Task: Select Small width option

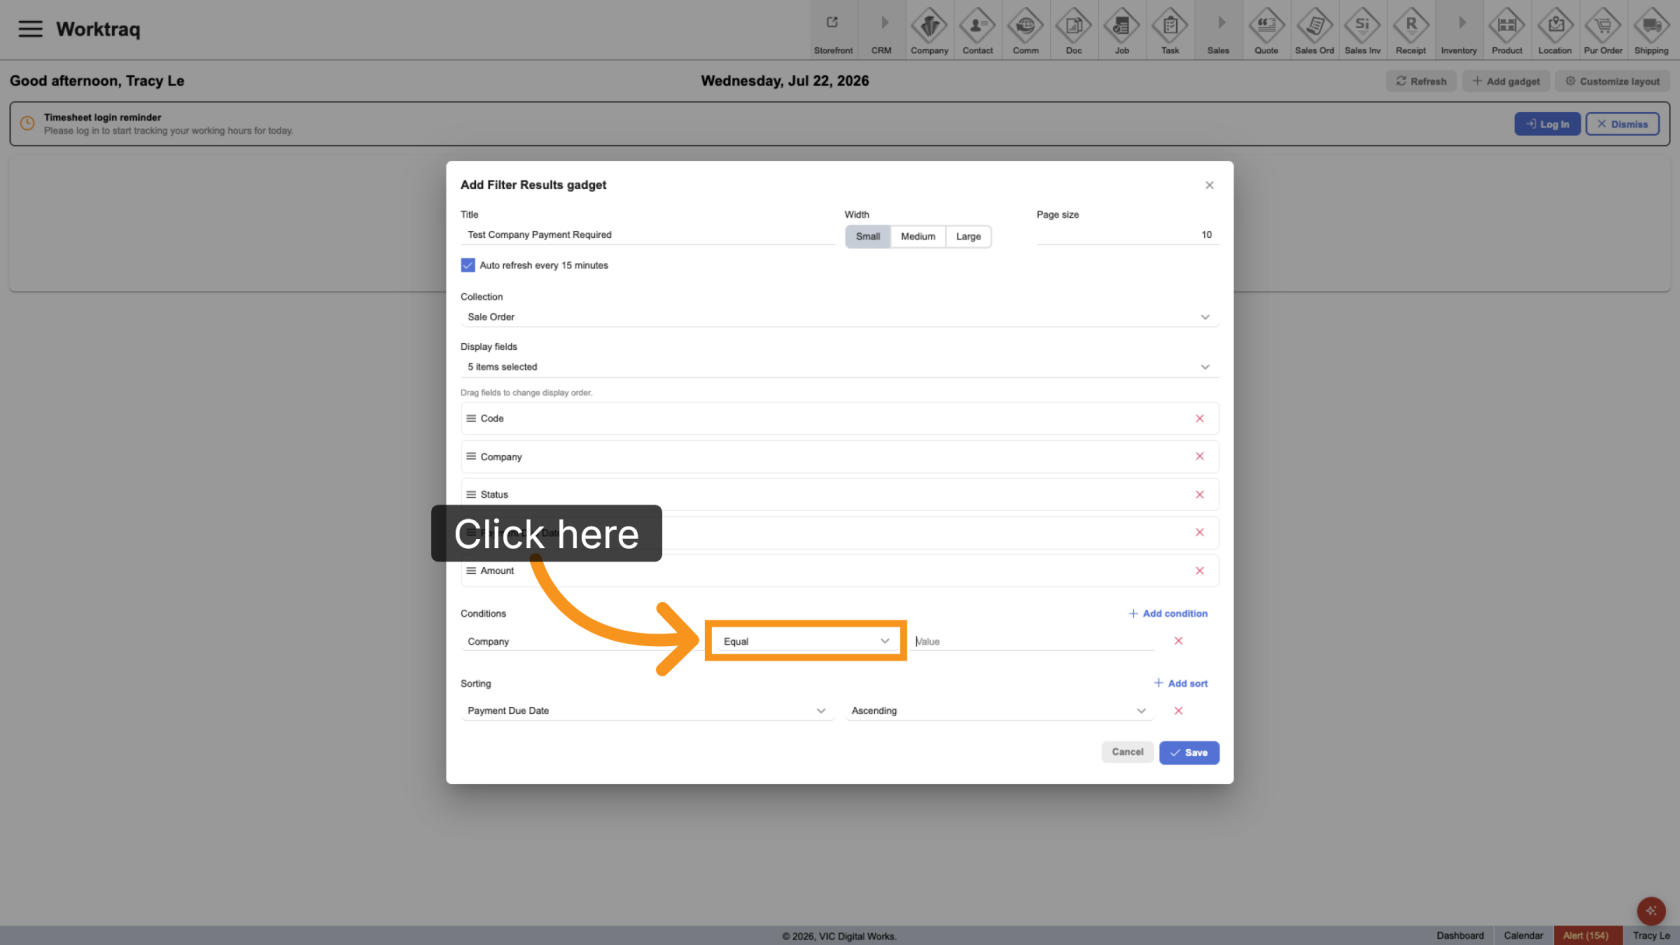Action: click(868, 237)
